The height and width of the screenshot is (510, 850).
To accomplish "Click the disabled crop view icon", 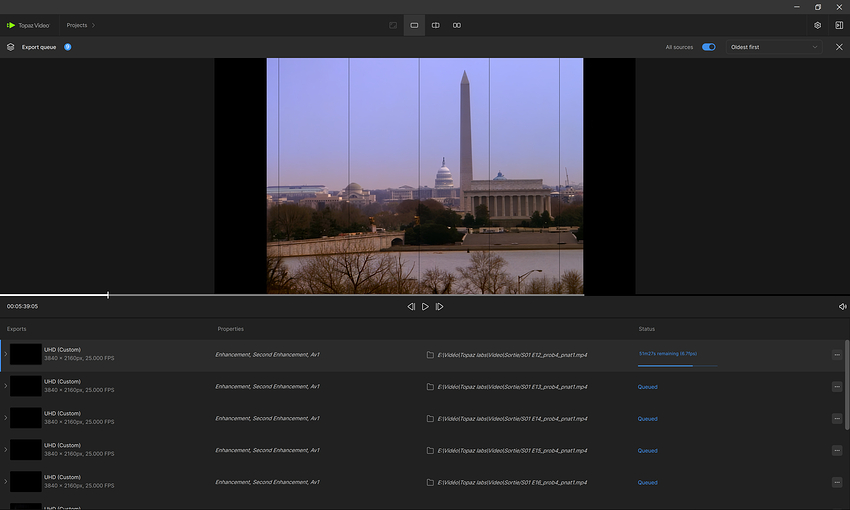I will point(393,25).
